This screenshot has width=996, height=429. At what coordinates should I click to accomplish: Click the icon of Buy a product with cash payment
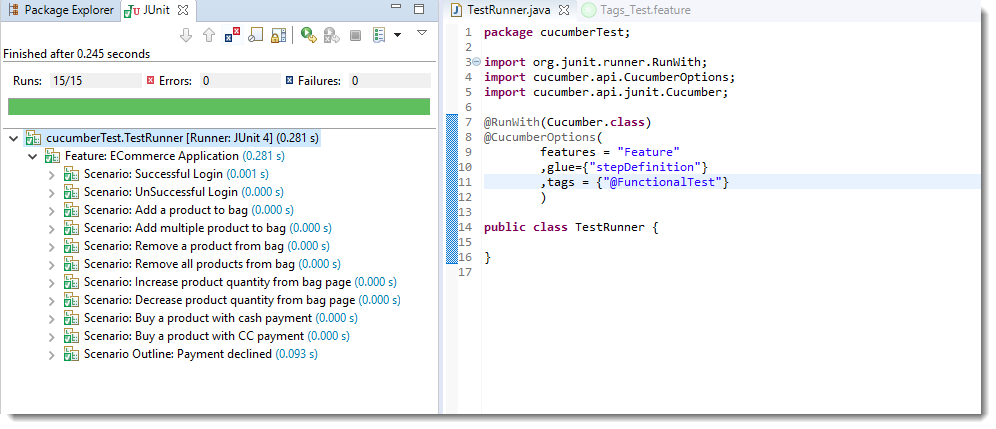[72, 318]
